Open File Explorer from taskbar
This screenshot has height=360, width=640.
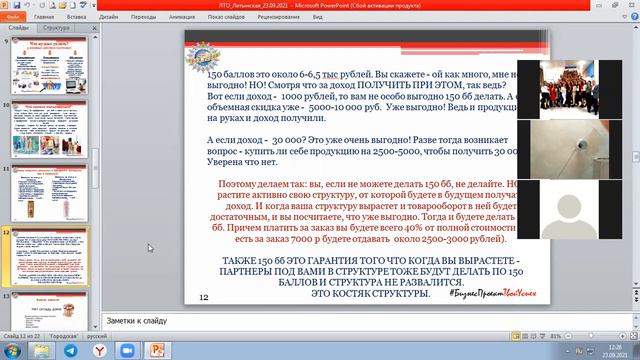pos(42,351)
